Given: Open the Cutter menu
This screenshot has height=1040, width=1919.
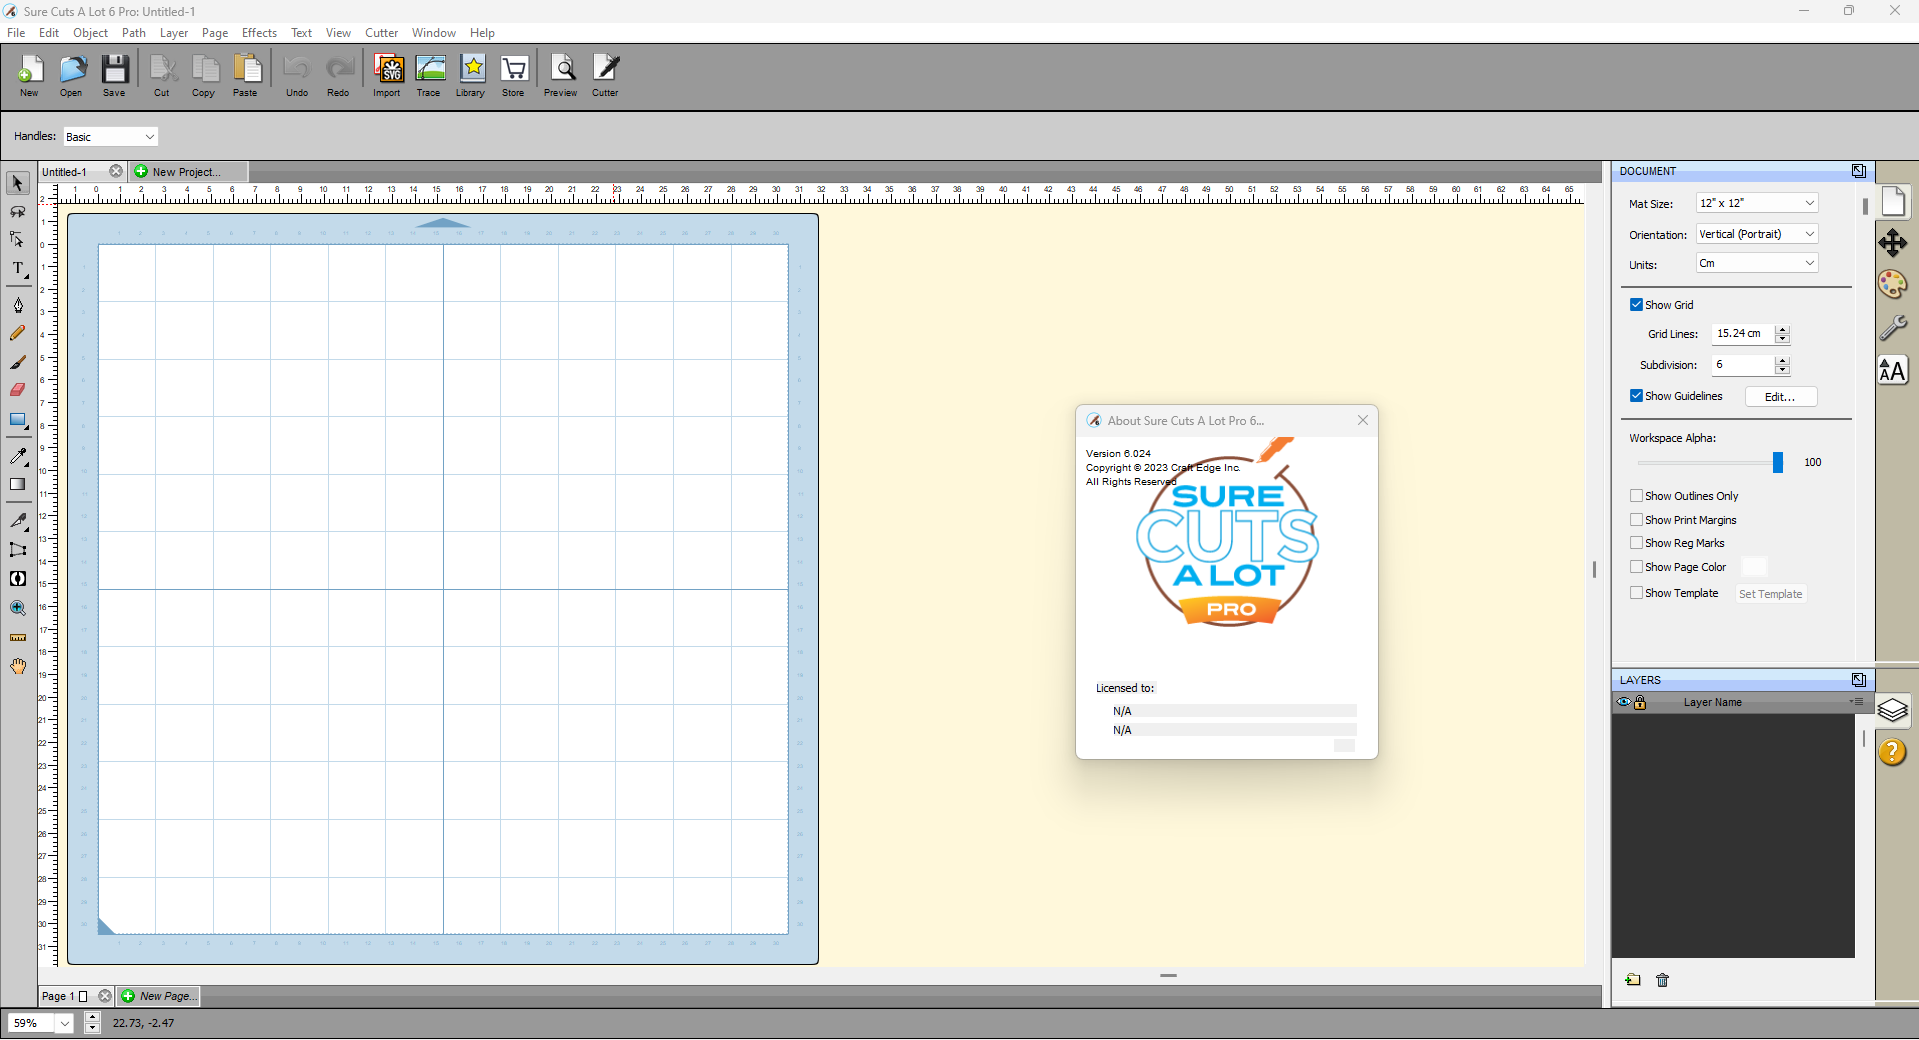Looking at the screenshot, I should point(381,33).
